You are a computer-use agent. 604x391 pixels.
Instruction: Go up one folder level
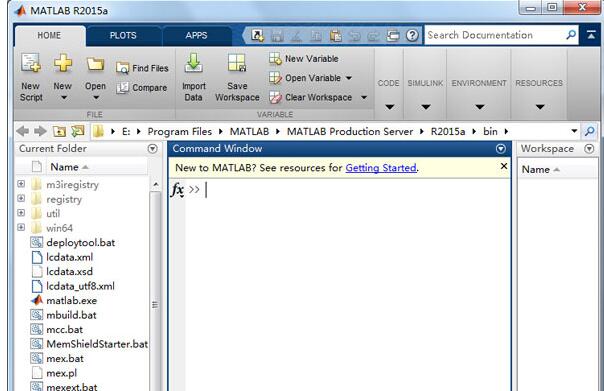59,132
